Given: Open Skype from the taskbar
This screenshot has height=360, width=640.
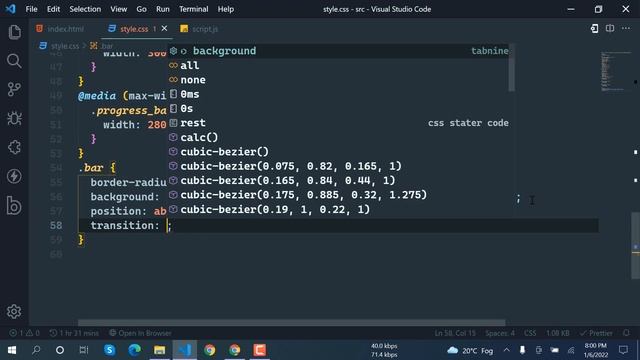Looking at the screenshot, I should pos(109,350).
